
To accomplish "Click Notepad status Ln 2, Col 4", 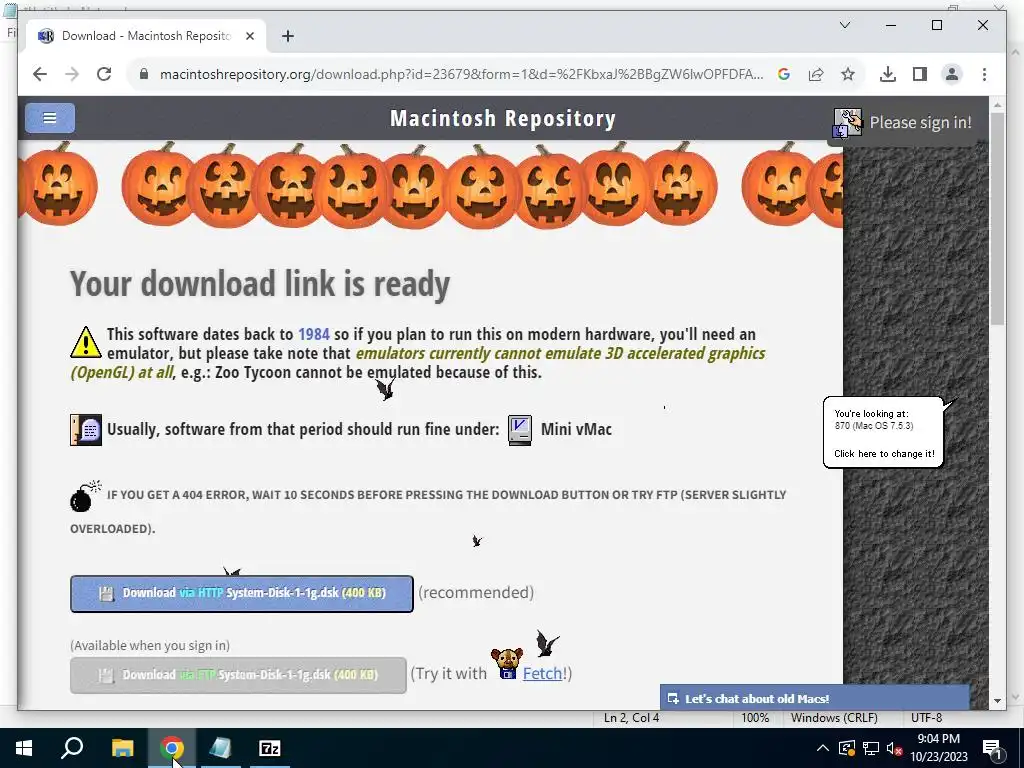I will (x=631, y=718).
